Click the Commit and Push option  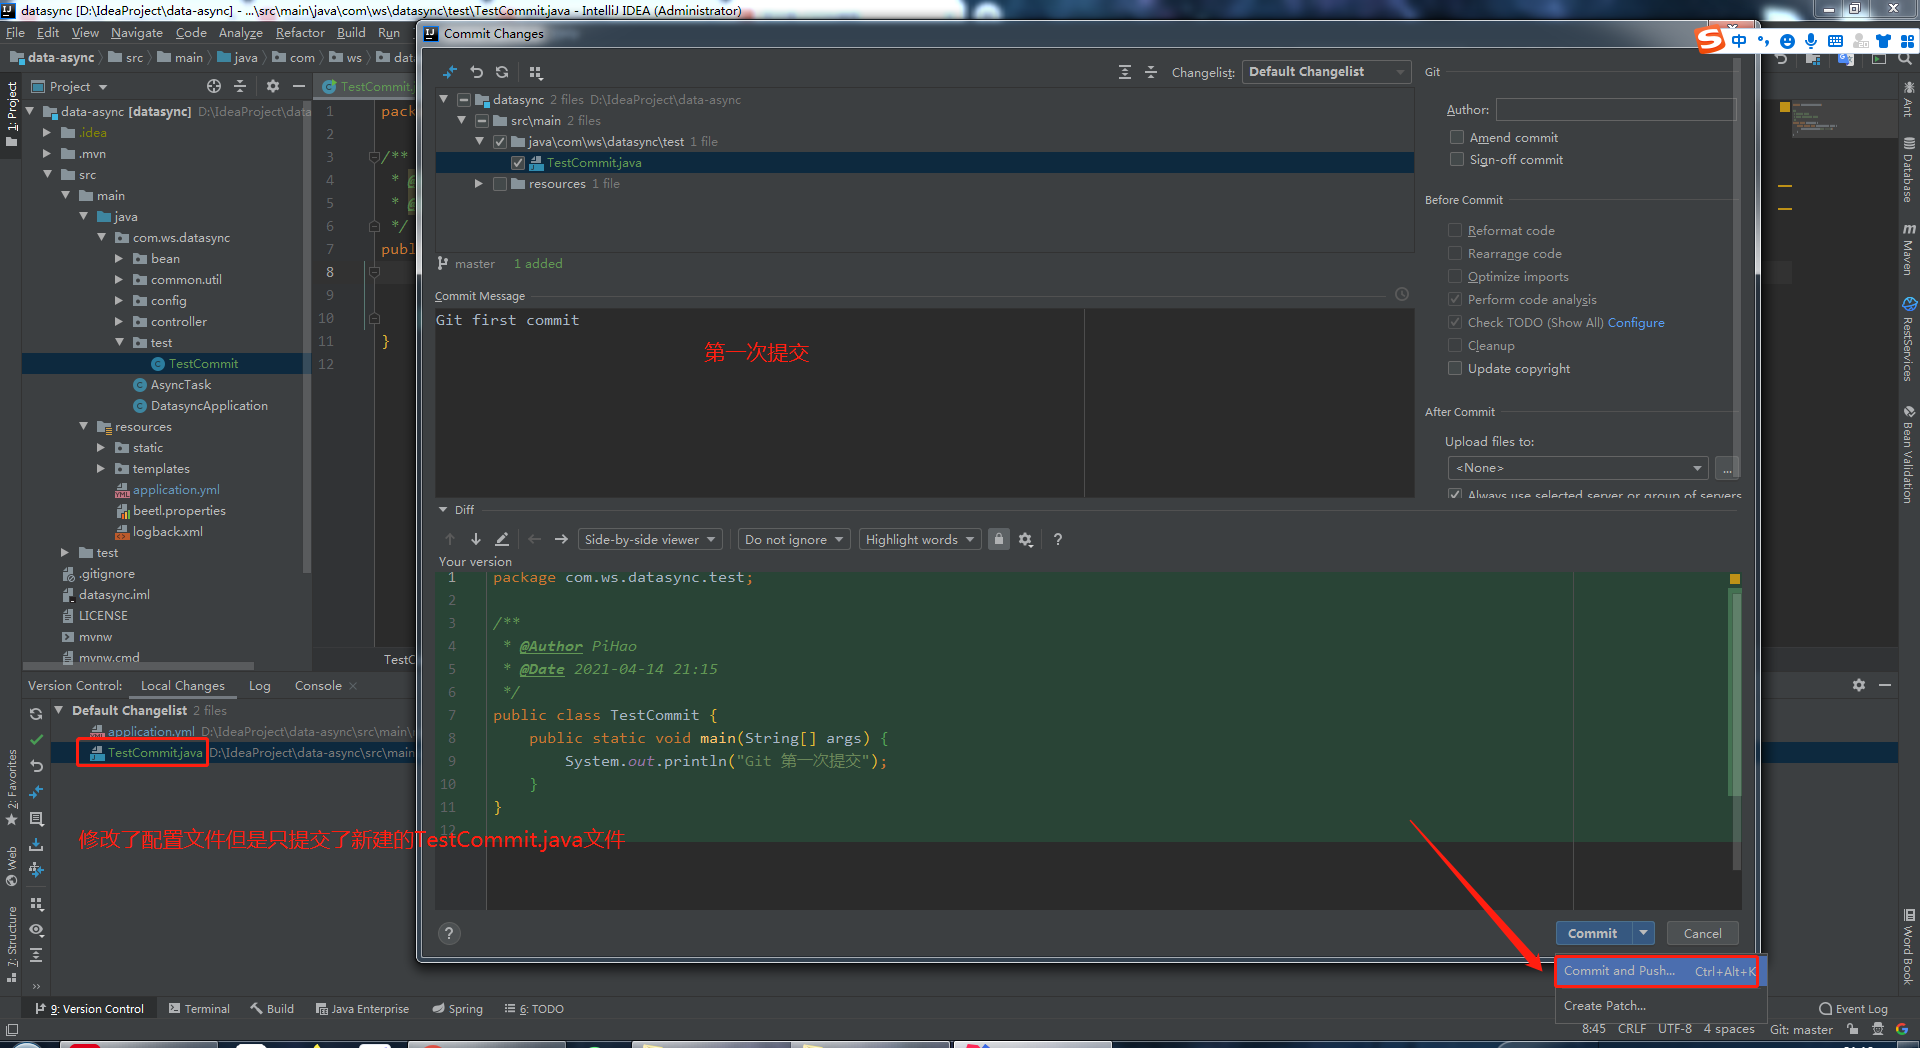coord(1619,971)
